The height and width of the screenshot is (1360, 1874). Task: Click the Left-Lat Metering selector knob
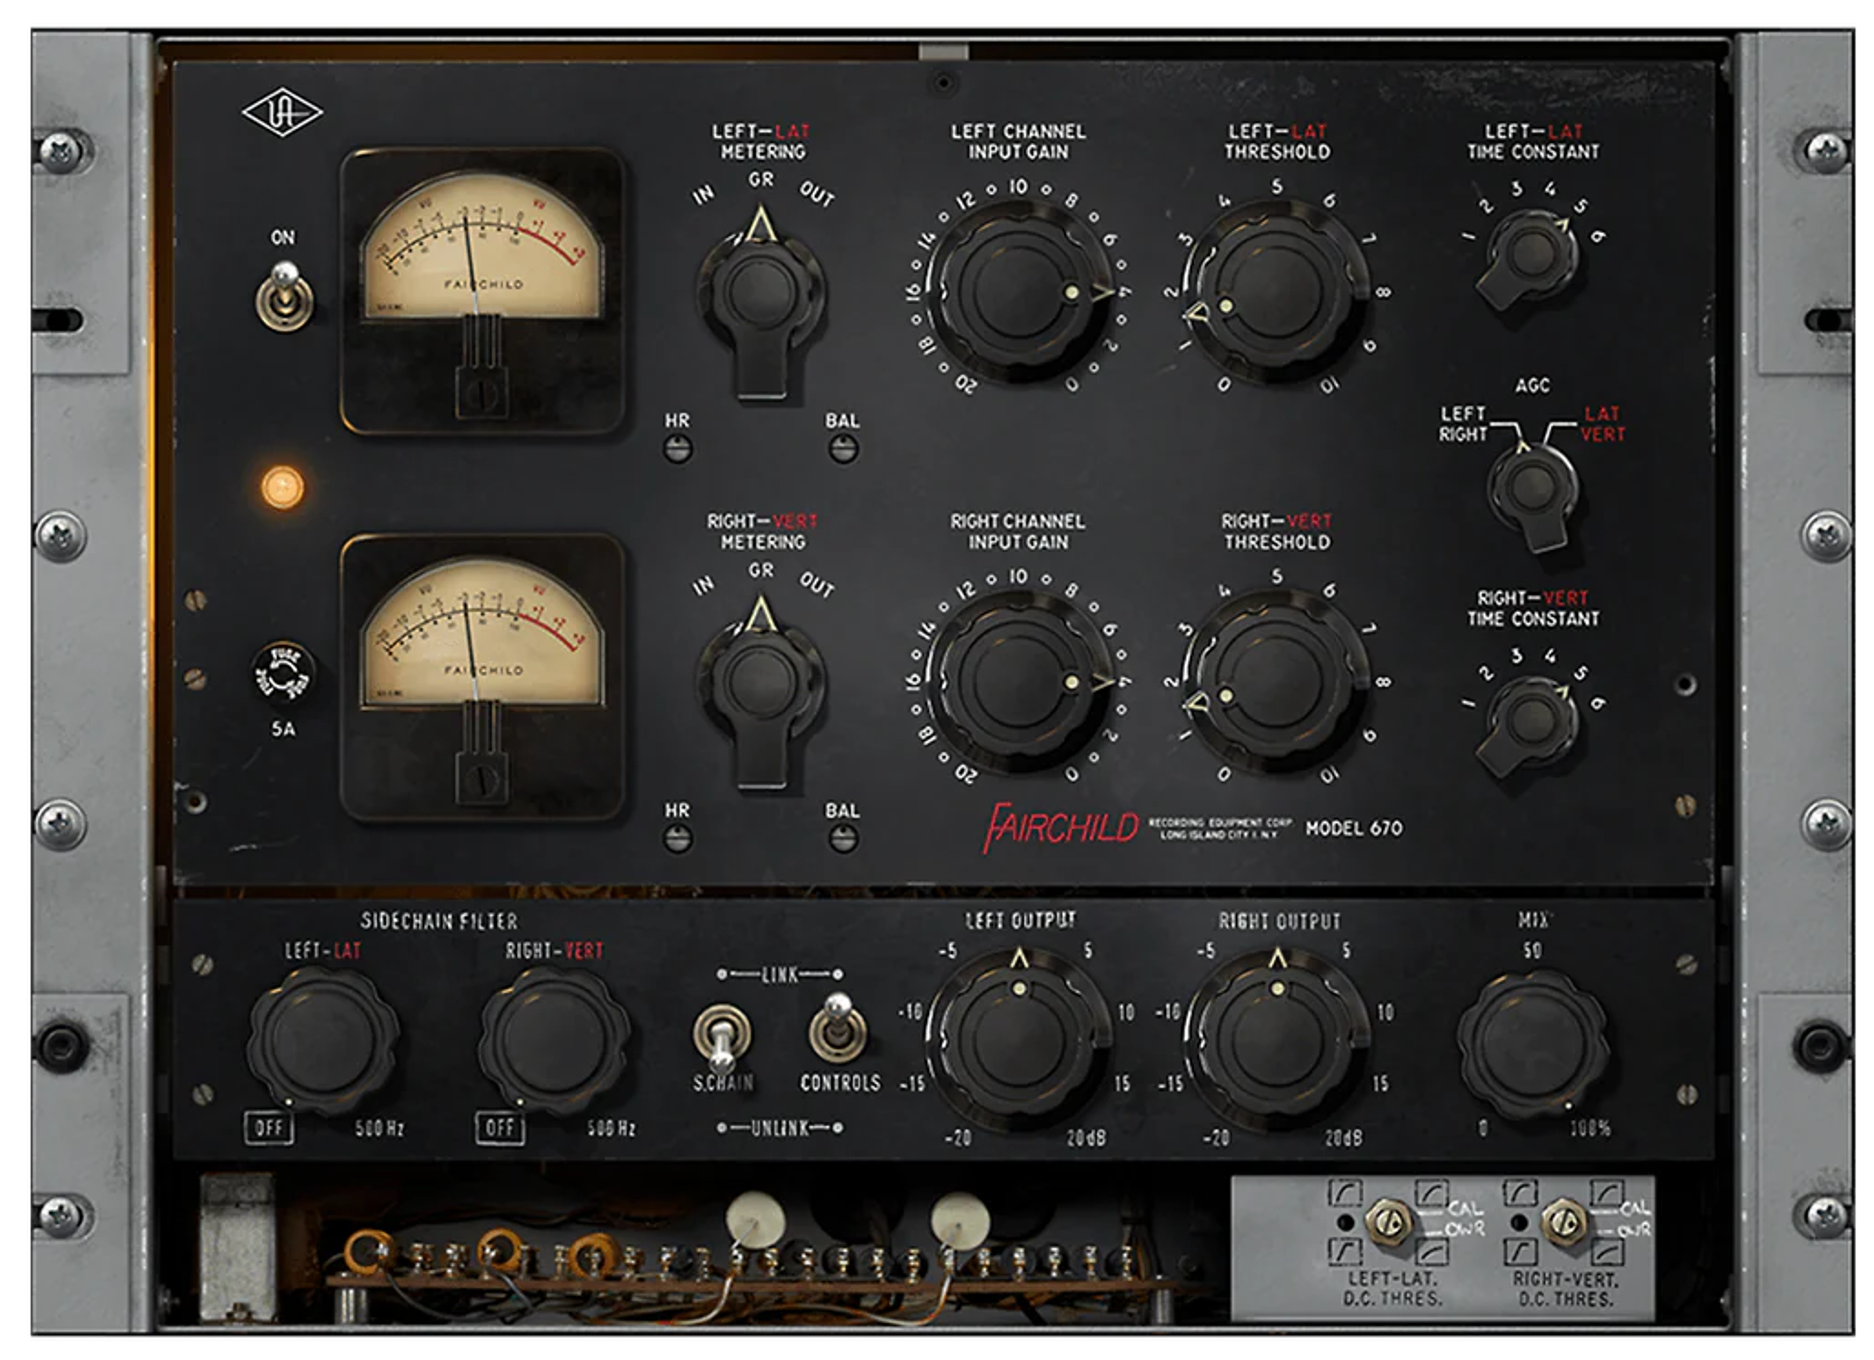tap(762, 300)
